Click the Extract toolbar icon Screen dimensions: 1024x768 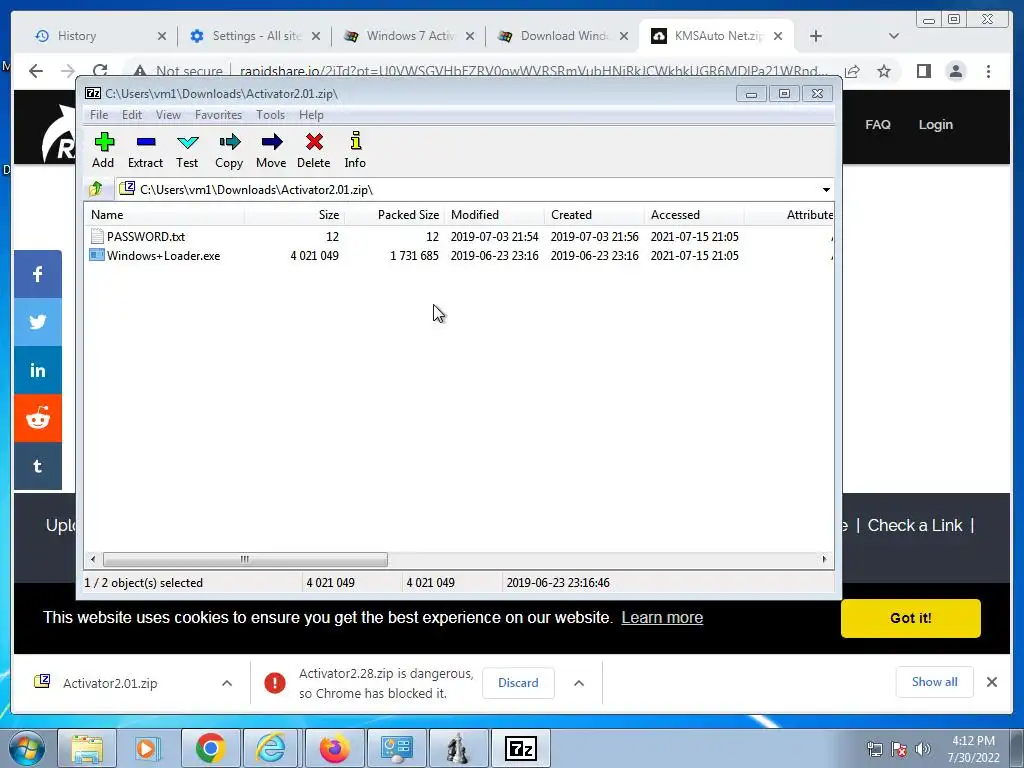click(x=145, y=150)
